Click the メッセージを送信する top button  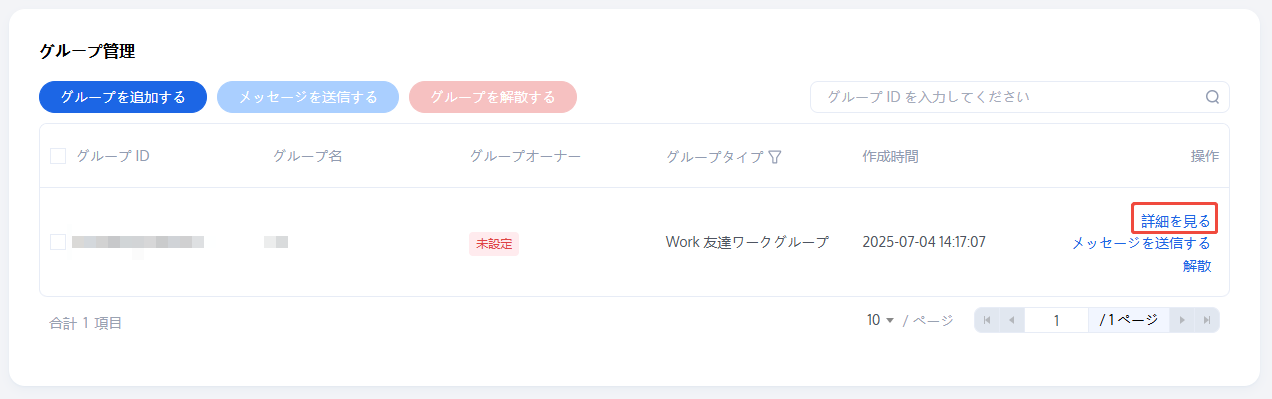[308, 97]
